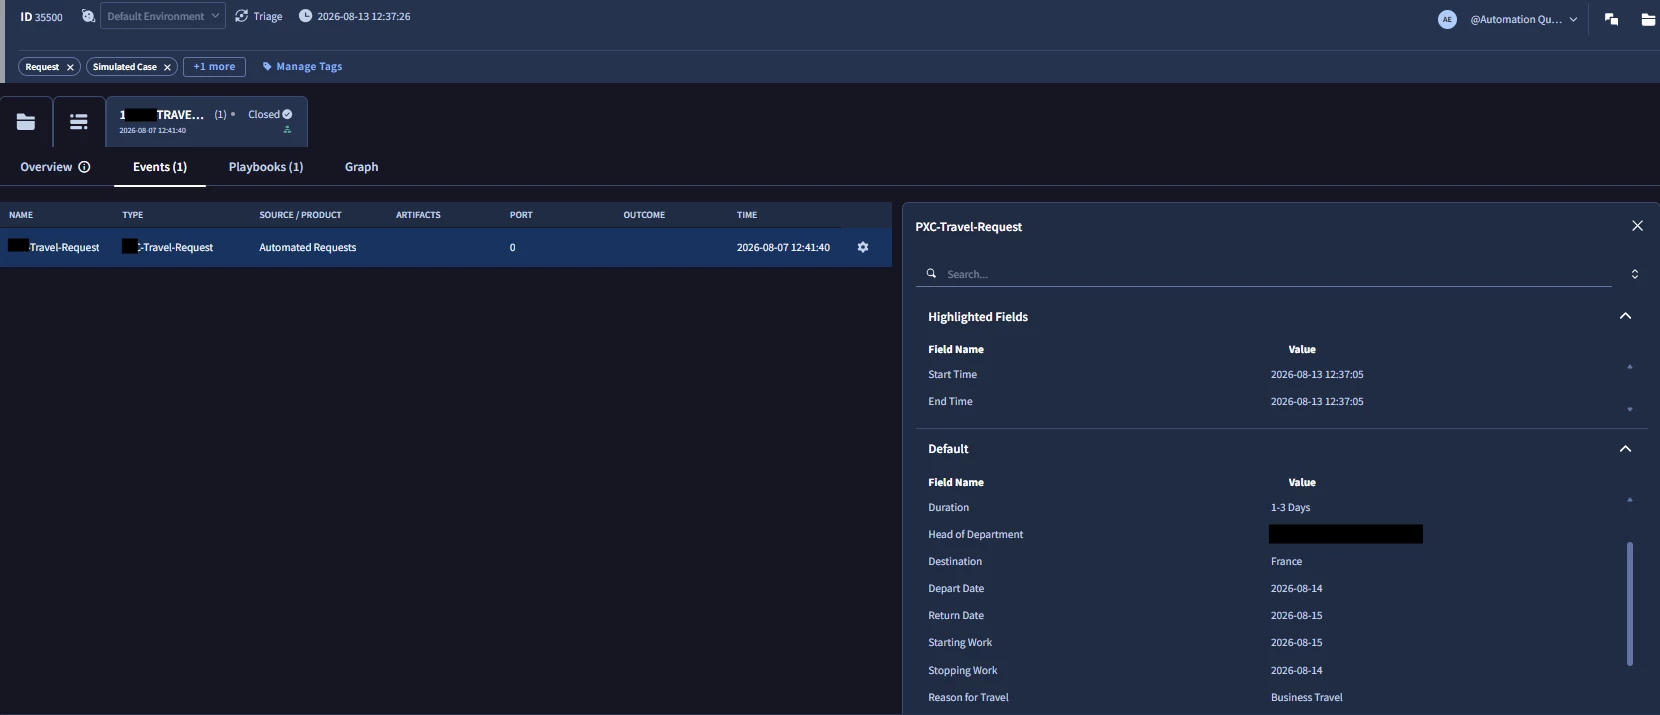Open the Default Environment dropdown
Viewport: 1660px width, 715px height.
(x=163, y=16)
